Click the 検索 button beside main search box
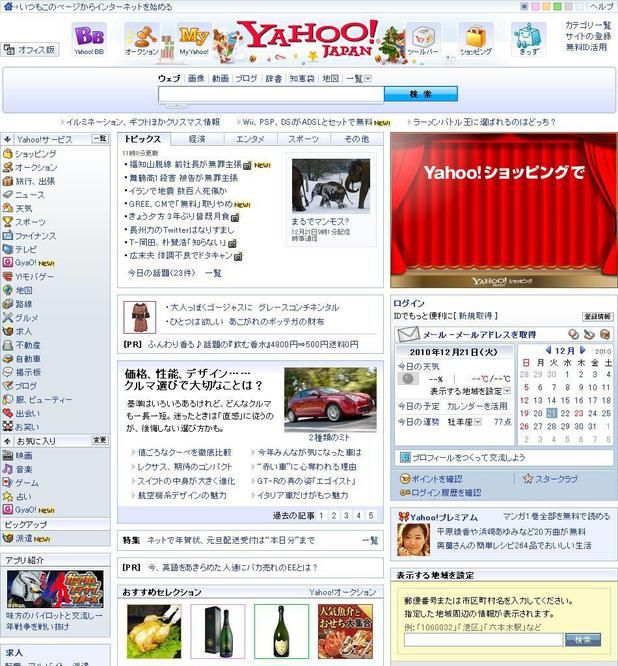Viewport: 618px width, 666px height. tap(420, 94)
